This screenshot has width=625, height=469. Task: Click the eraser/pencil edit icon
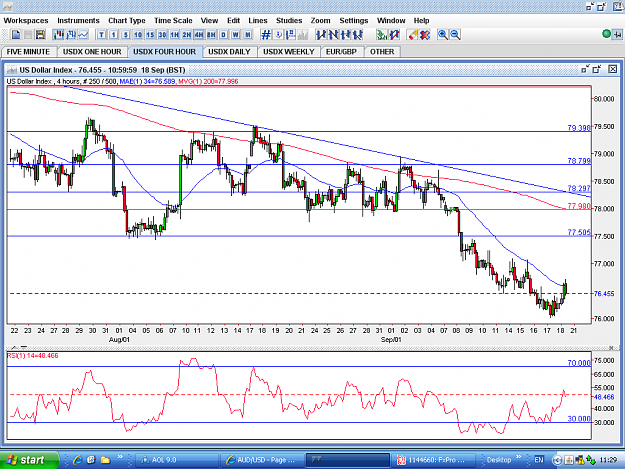point(413,35)
